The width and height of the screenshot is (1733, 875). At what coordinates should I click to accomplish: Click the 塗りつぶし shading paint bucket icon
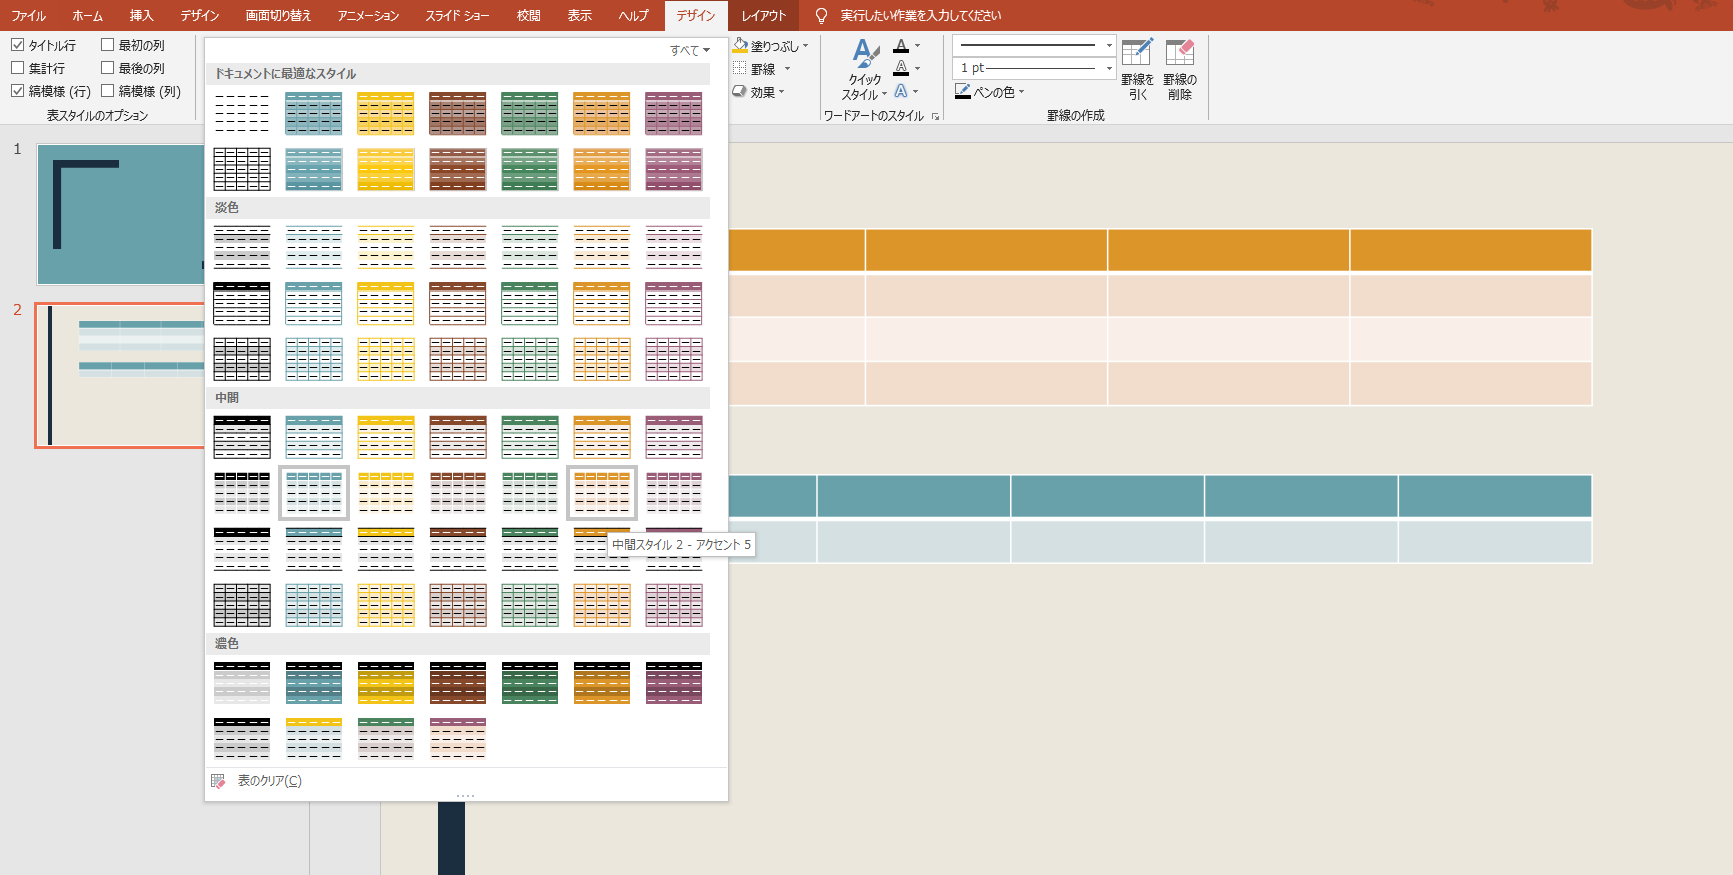[740, 46]
